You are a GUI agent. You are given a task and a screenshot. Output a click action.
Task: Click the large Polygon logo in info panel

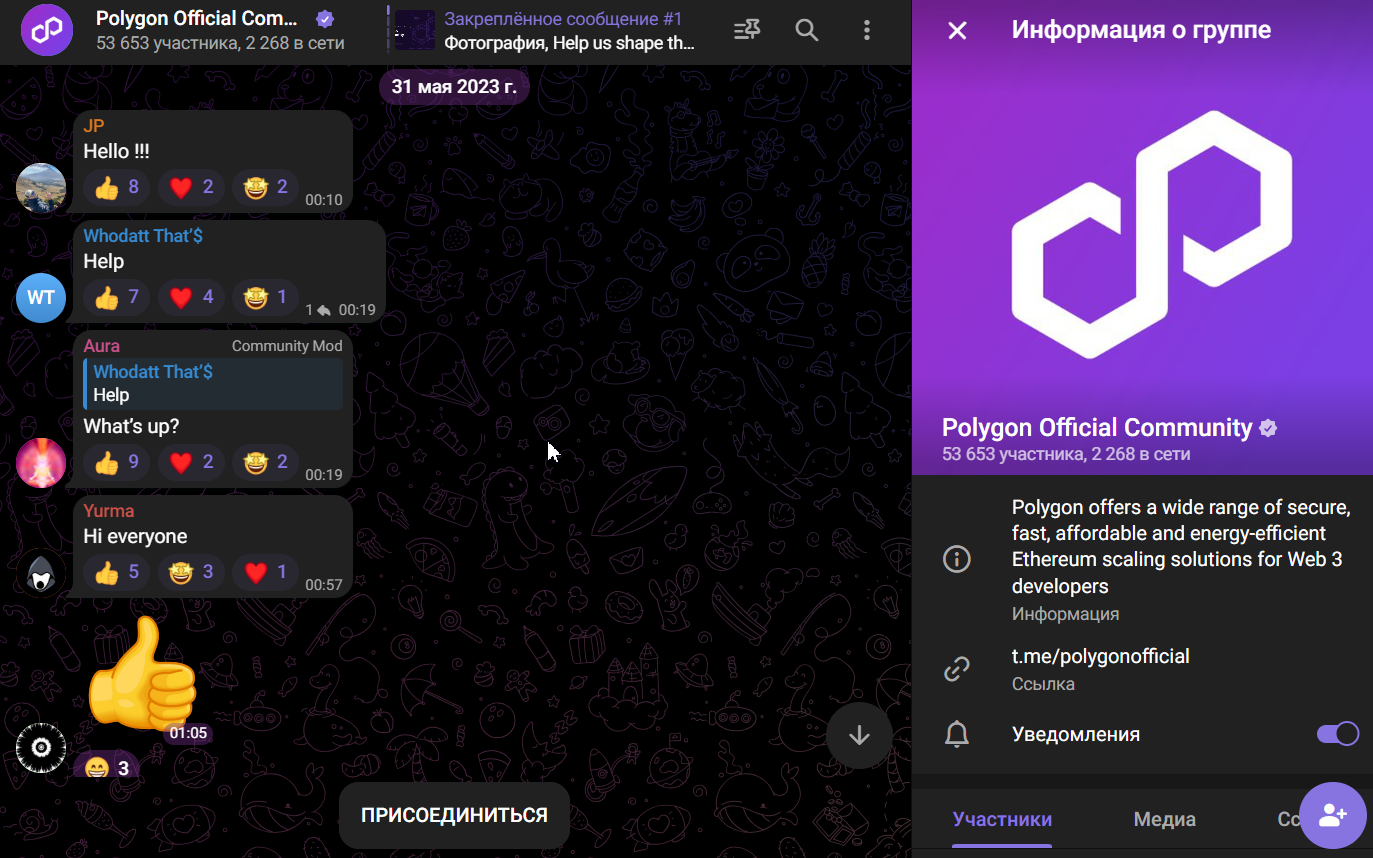click(x=1151, y=234)
